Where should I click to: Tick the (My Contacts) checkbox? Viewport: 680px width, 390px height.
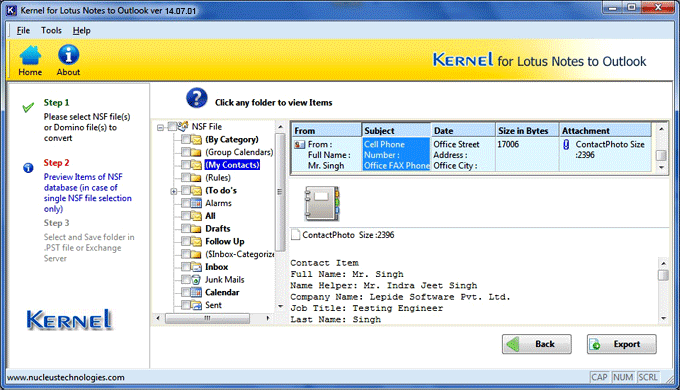click(186, 165)
